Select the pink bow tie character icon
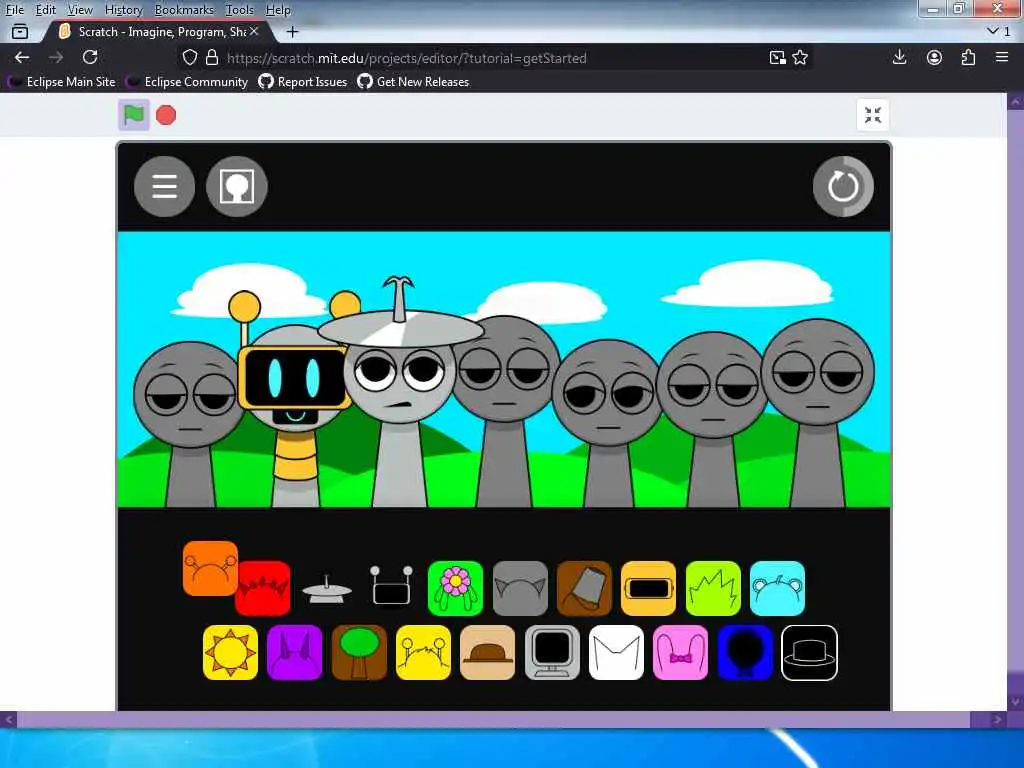 pos(680,652)
